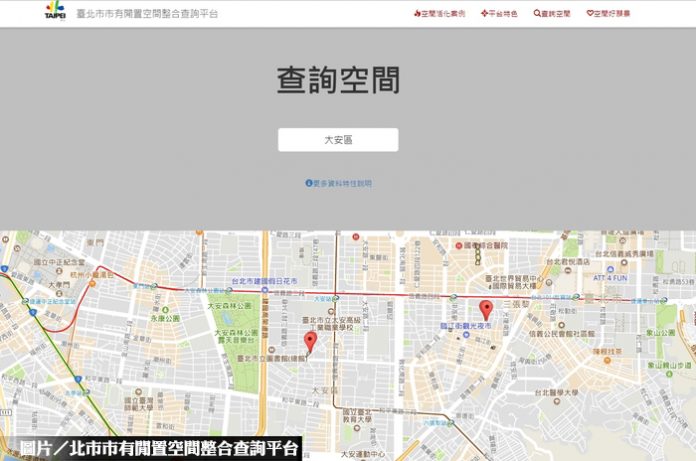
Task: Click the 大安森林公園 label on the map
Action: click(x=229, y=306)
